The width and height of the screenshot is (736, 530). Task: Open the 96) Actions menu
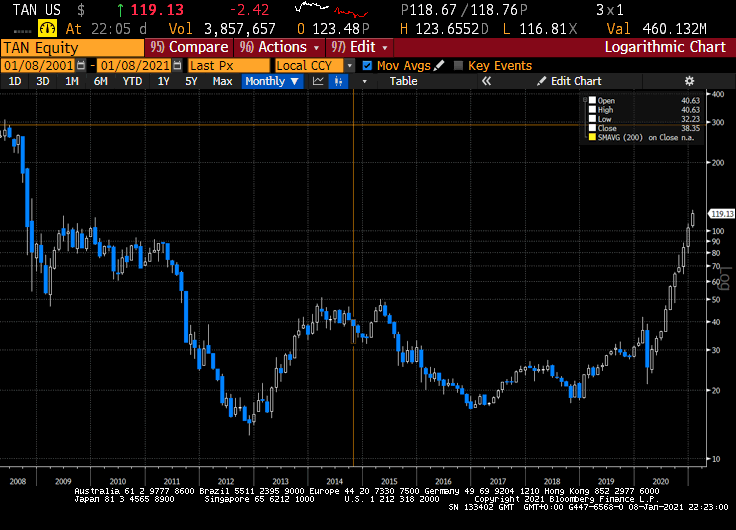(280, 47)
